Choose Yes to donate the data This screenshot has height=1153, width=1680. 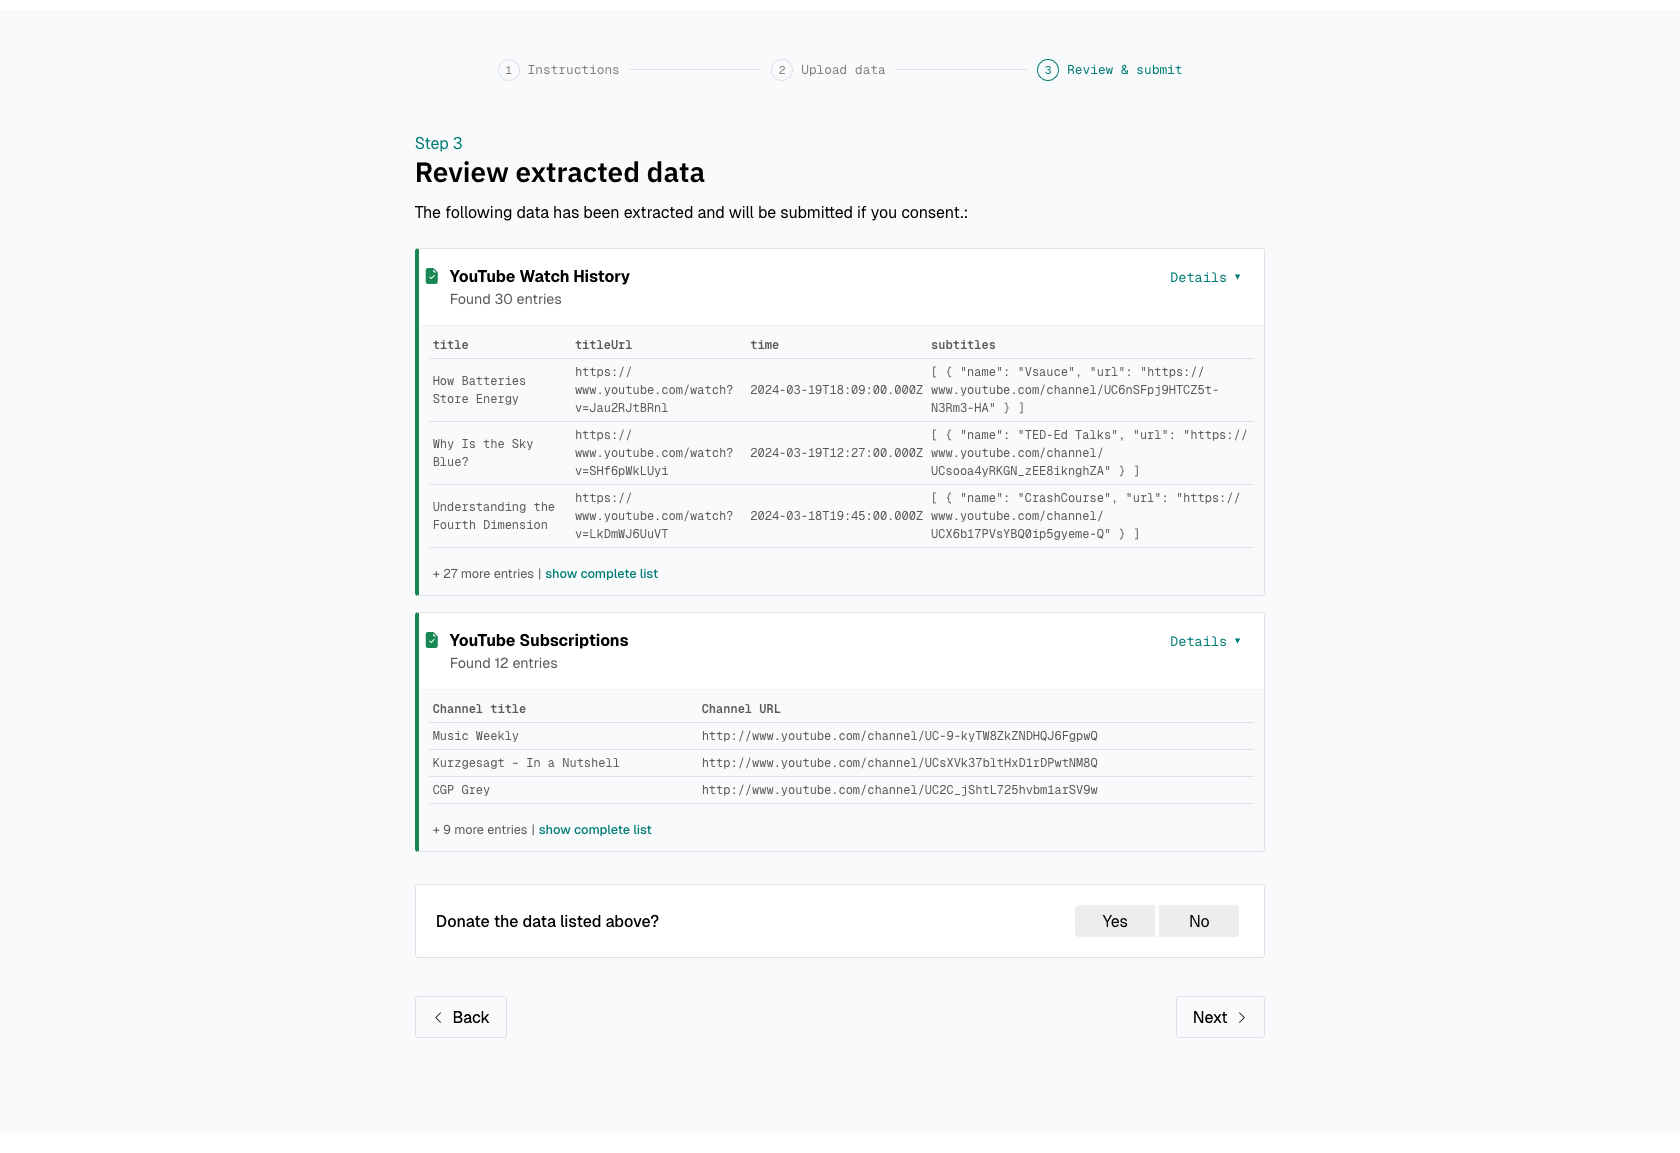(1115, 921)
